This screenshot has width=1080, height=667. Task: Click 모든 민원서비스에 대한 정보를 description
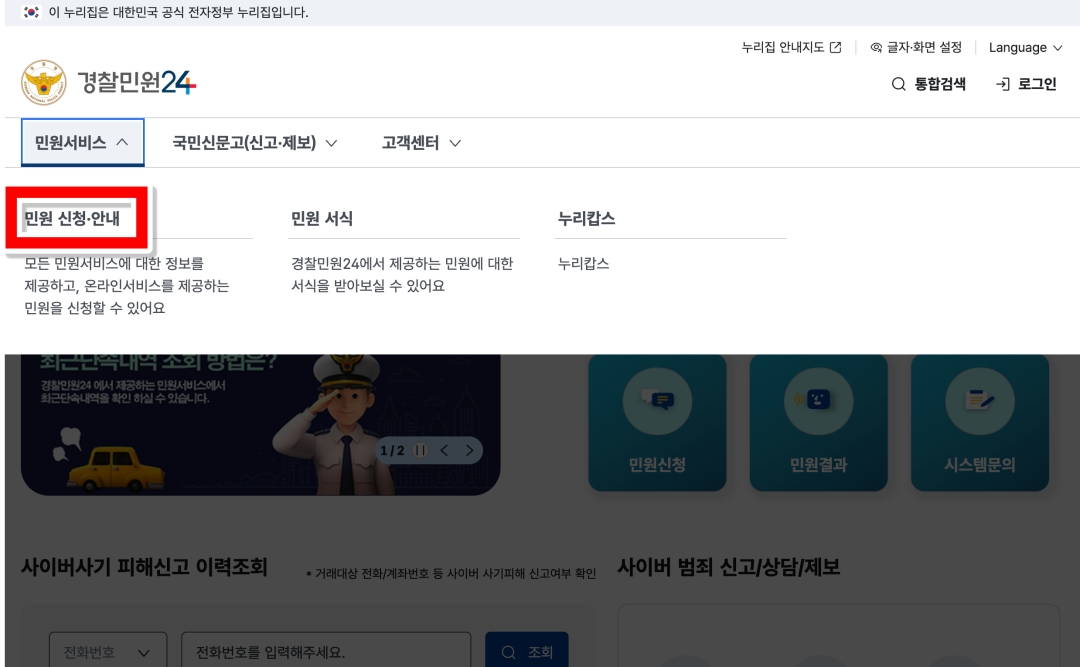point(127,285)
